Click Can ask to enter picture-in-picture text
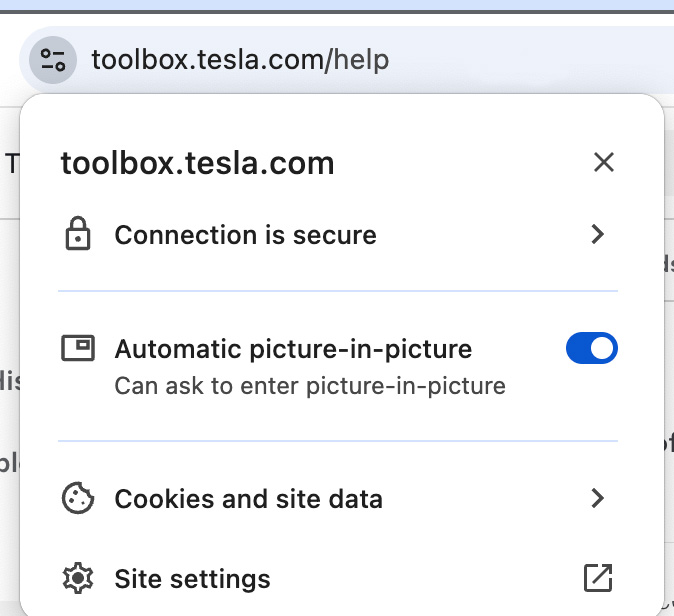Image resolution: width=674 pixels, height=616 pixels. [310, 386]
